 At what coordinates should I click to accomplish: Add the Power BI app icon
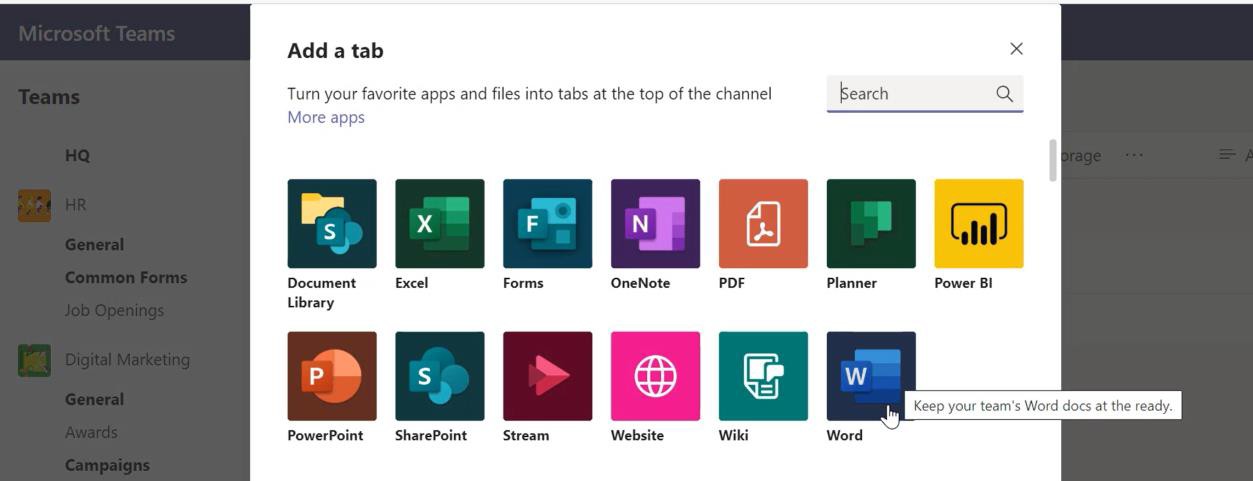pyautogui.click(x=979, y=224)
